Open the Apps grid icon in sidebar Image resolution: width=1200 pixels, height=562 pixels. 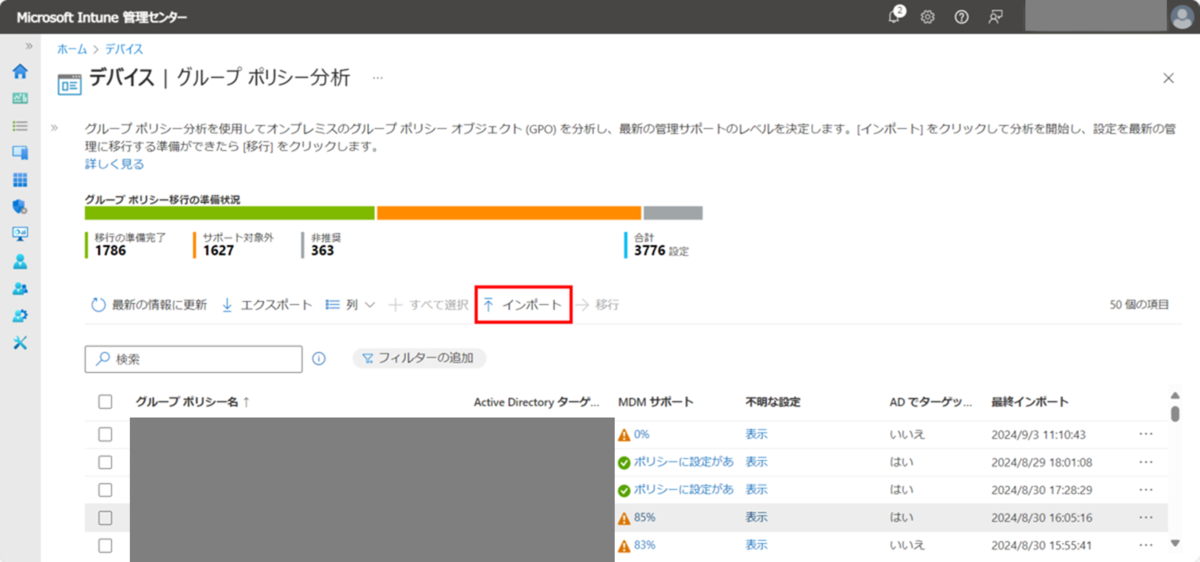[x=19, y=180]
